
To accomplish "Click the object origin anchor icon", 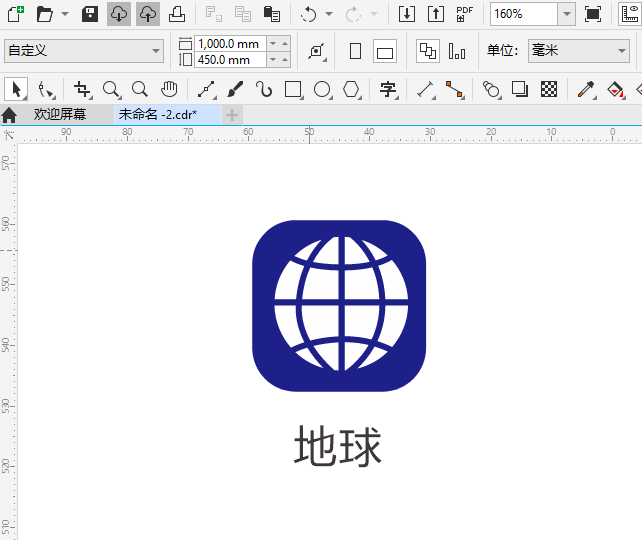I will (x=316, y=51).
